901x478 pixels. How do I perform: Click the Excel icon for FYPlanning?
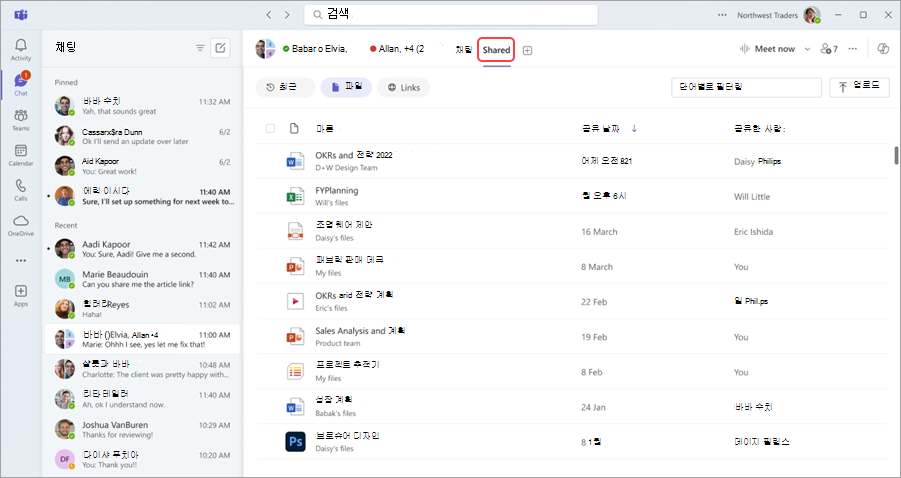pyautogui.click(x=295, y=196)
